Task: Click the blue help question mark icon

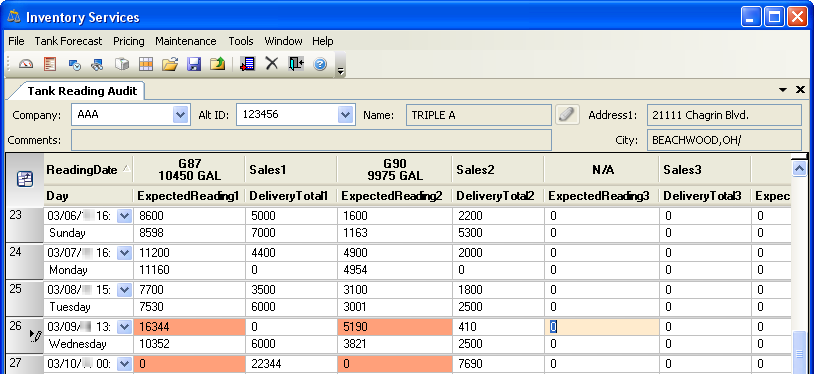Action: (320, 64)
